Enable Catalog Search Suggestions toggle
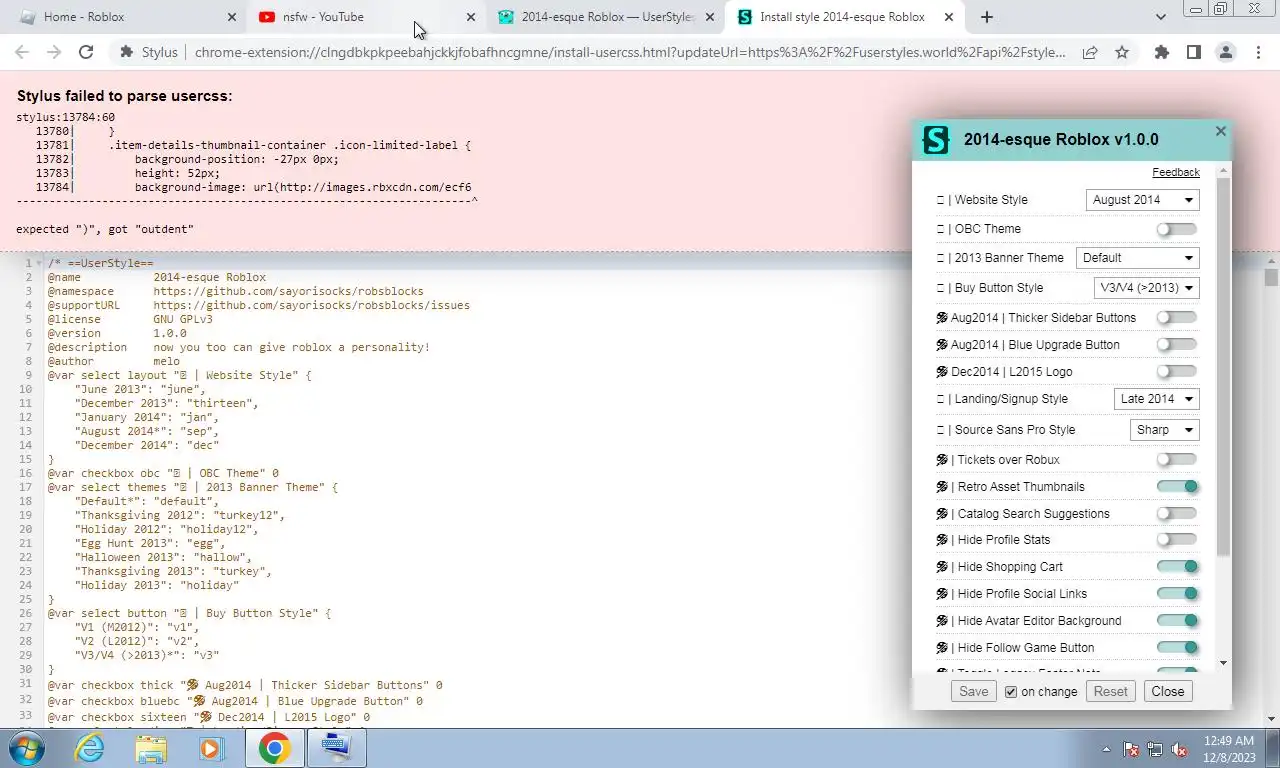Image resolution: width=1280 pixels, height=768 pixels. [1177, 513]
